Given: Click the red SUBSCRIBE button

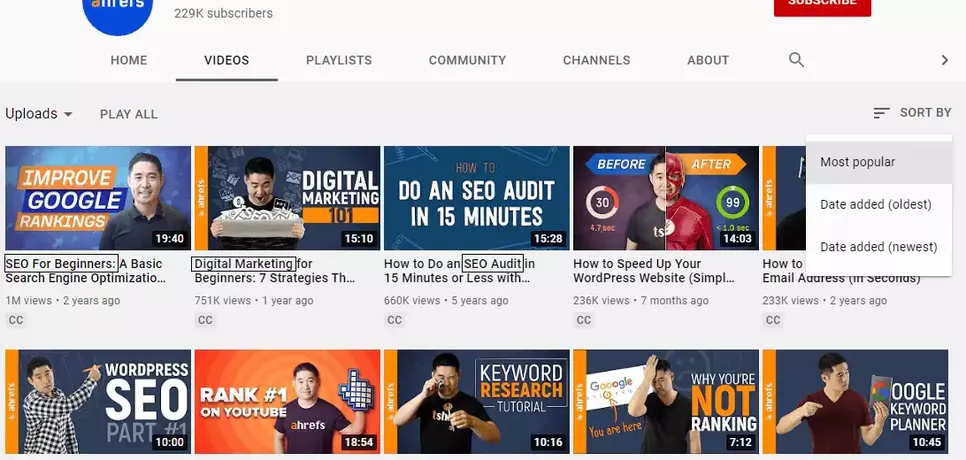Looking at the screenshot, I should (822, 6).
